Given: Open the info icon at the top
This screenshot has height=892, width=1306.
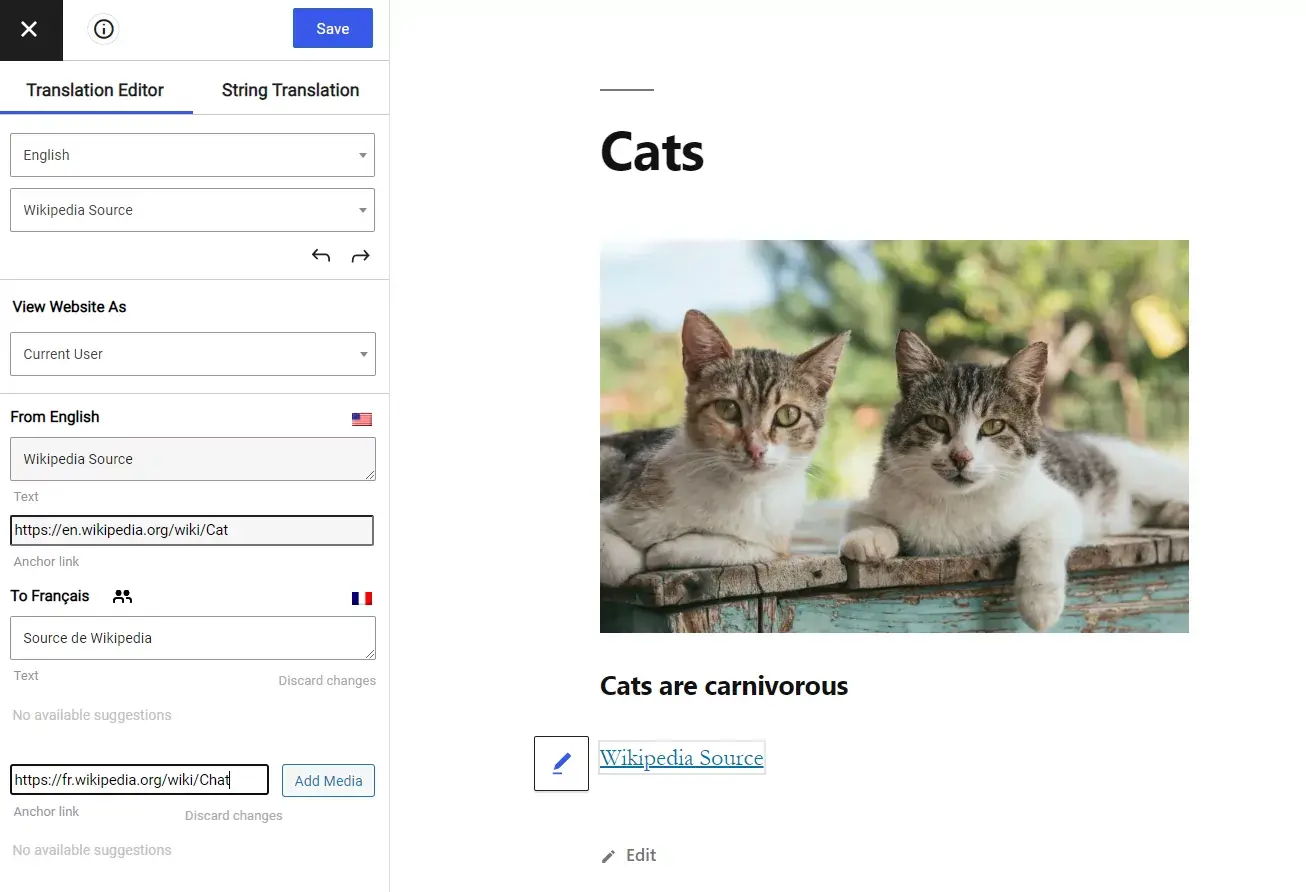Looking at the screenshot, I should 103,30.
